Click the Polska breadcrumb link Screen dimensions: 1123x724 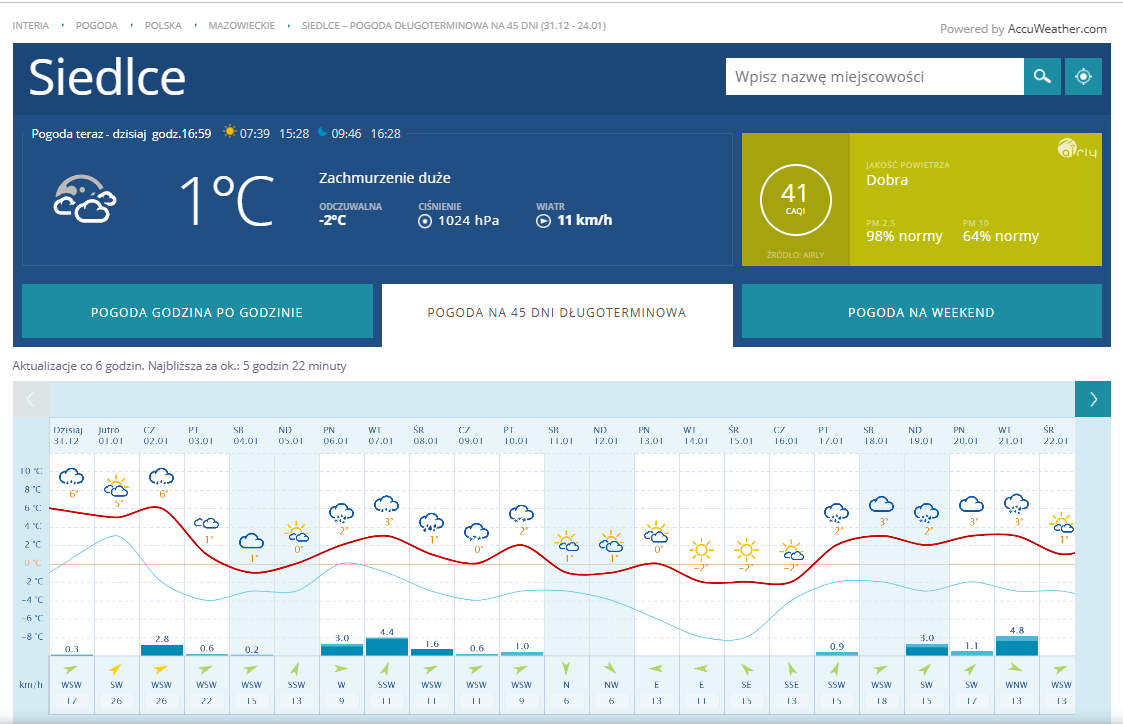click(x=163, y=25)
